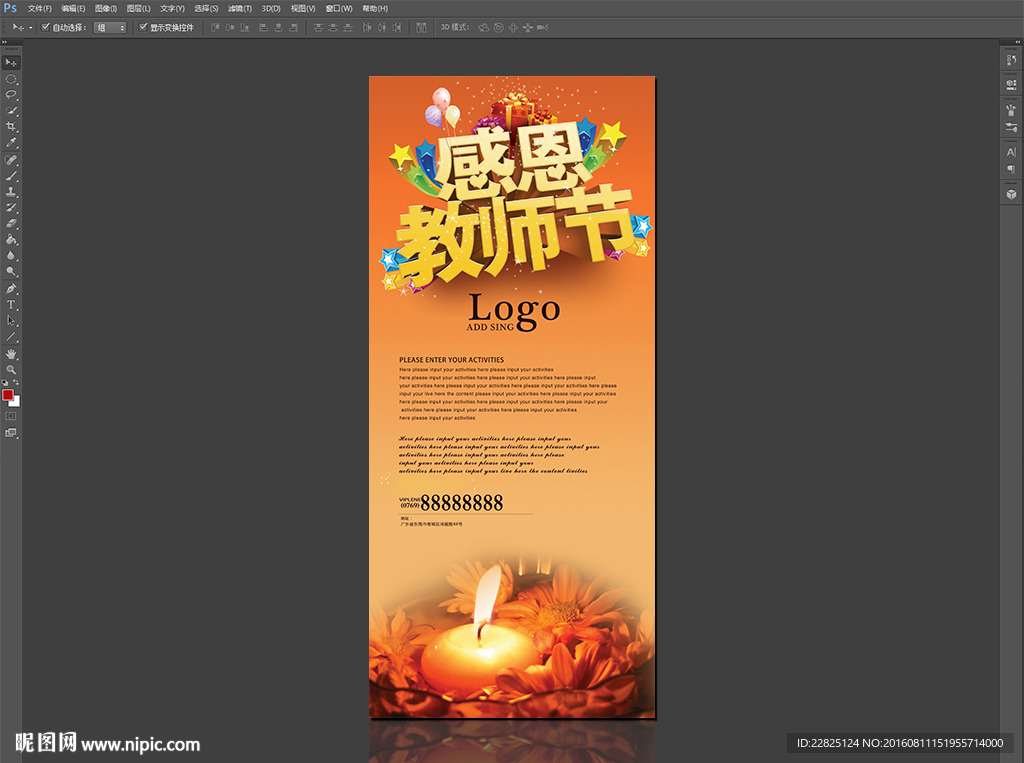Click the foreground red color swatch
The image size is (1024, 763).
pyautogui.click(x=8, y=395)
